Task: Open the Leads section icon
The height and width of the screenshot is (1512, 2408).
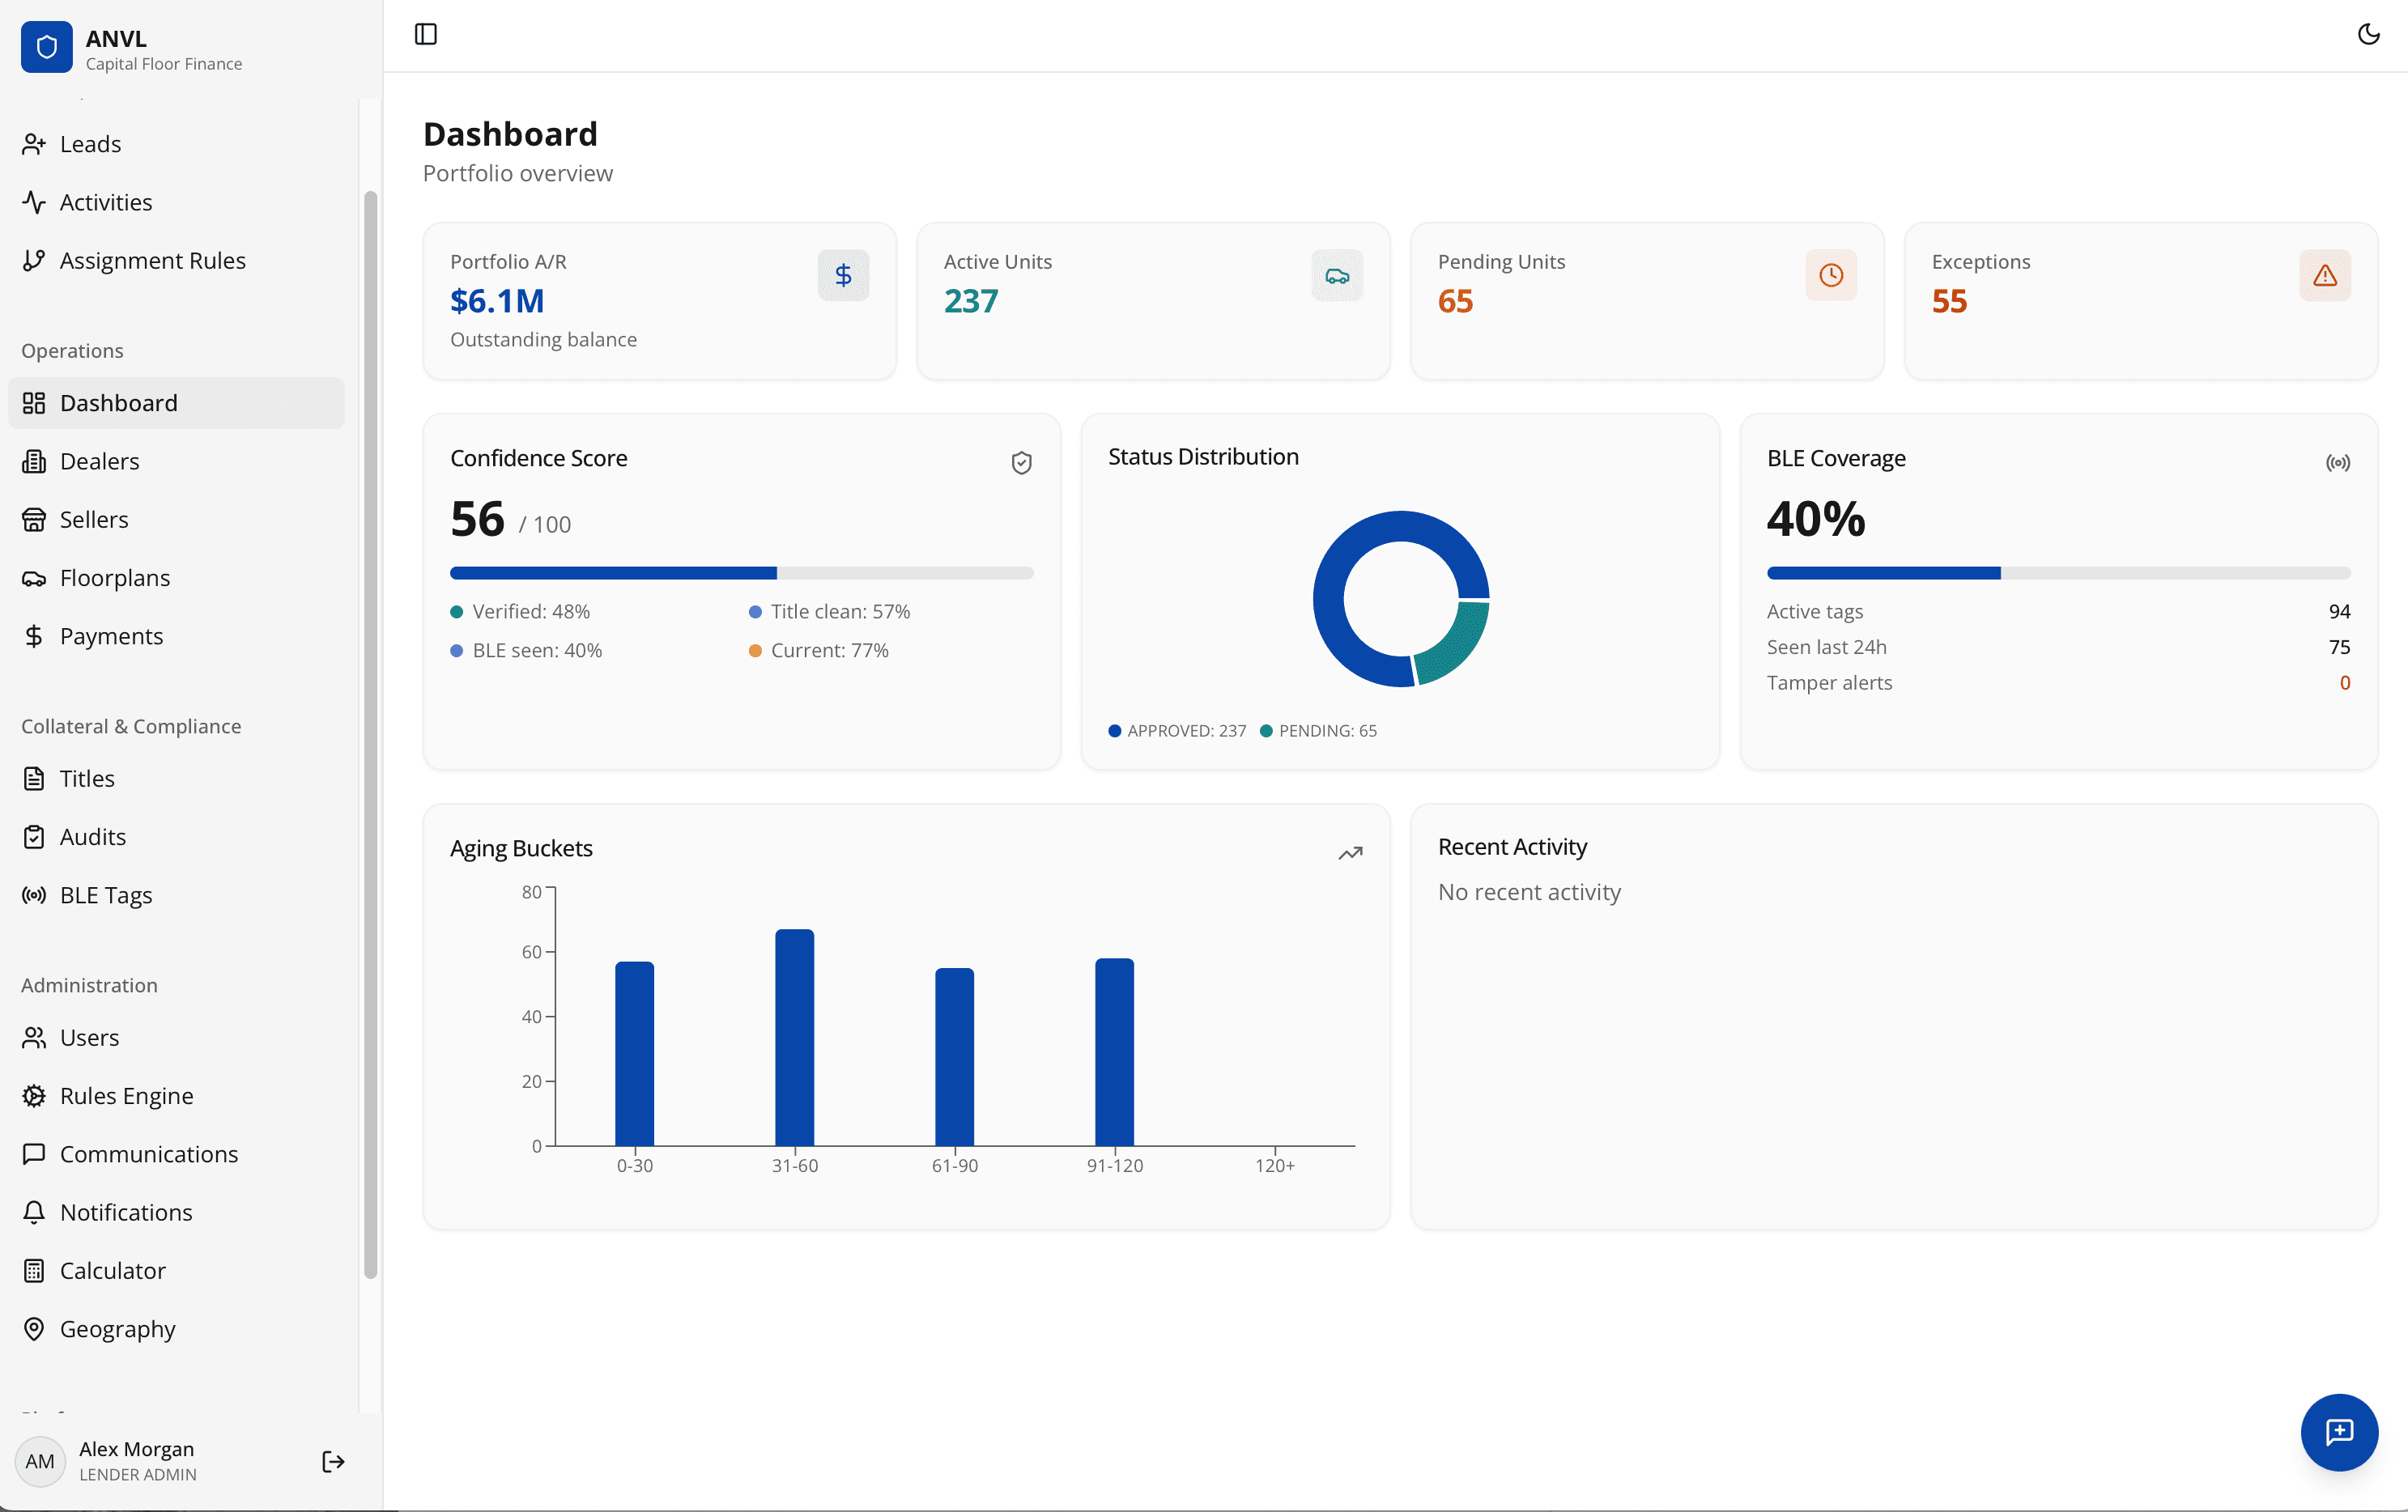Action: tap(35, 143)
